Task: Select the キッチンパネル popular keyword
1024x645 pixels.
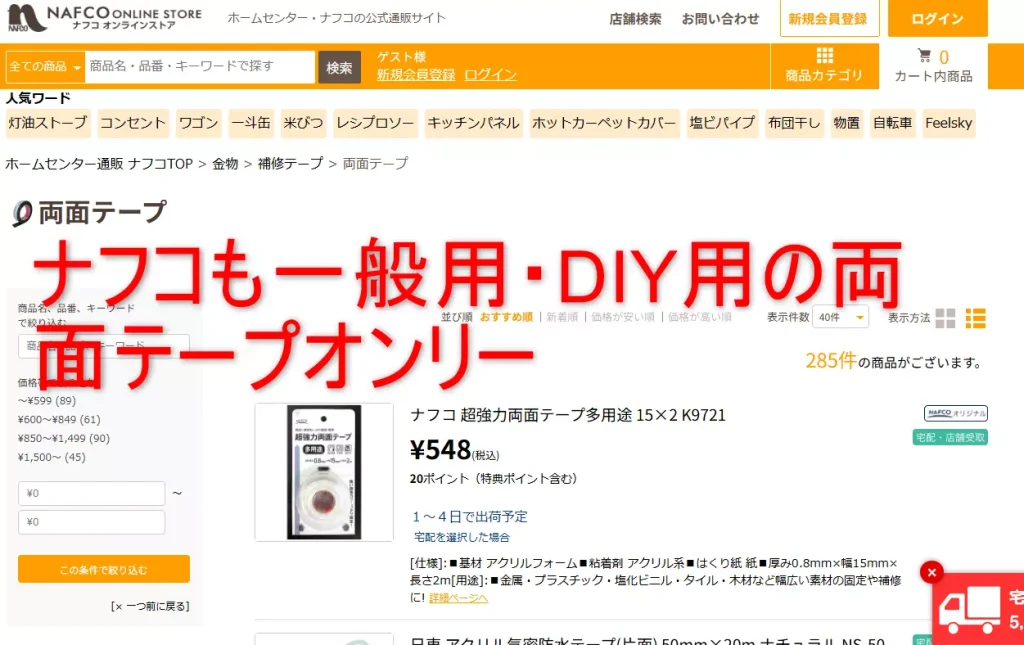Action: [x=473, y=123]
